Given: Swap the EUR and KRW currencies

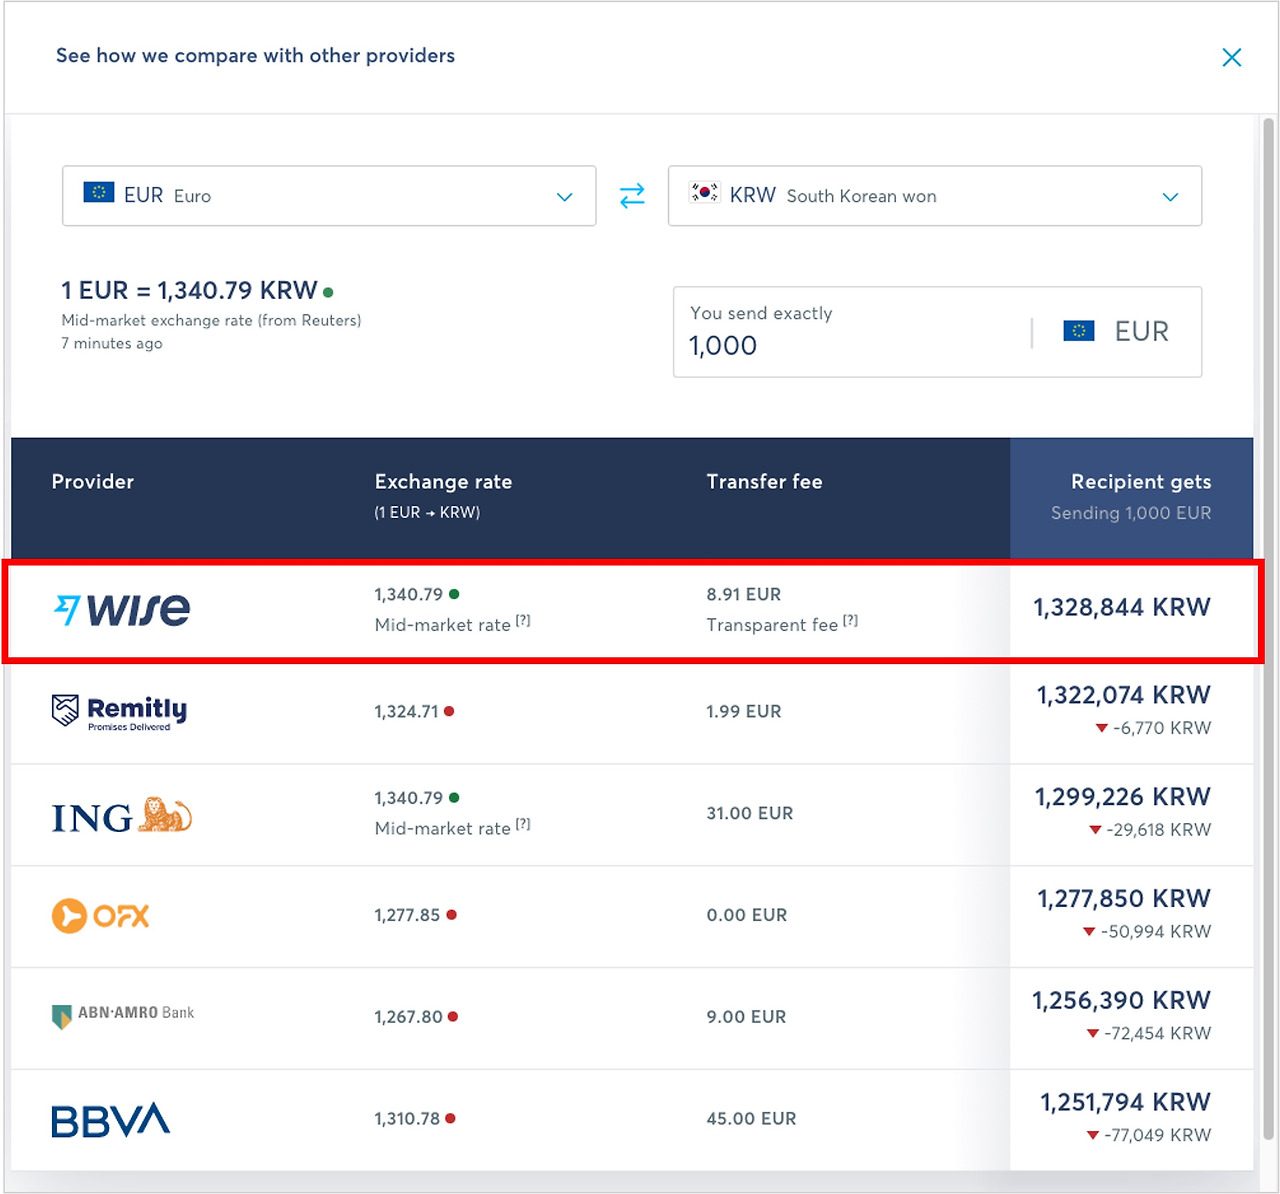Looking at the screenshot, I should click(632, 196).
